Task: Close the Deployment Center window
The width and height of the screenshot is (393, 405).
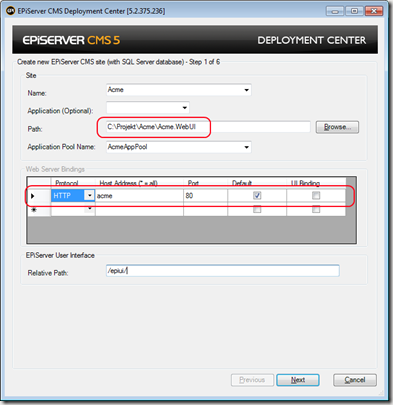Action: [x=374, y=11]
